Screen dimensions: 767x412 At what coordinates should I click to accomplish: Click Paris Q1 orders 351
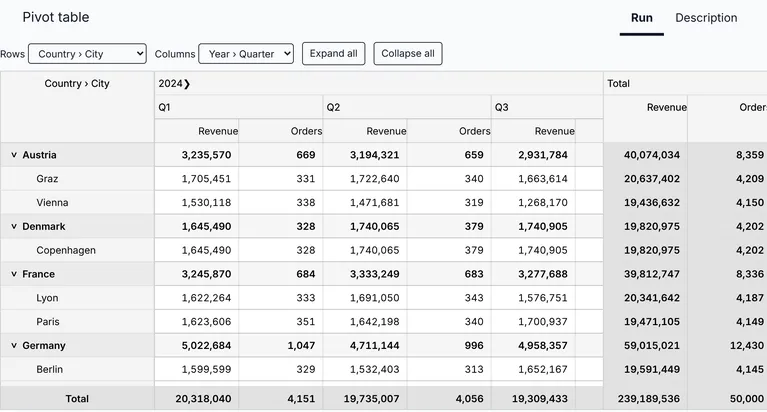click(x=281, y=321)
